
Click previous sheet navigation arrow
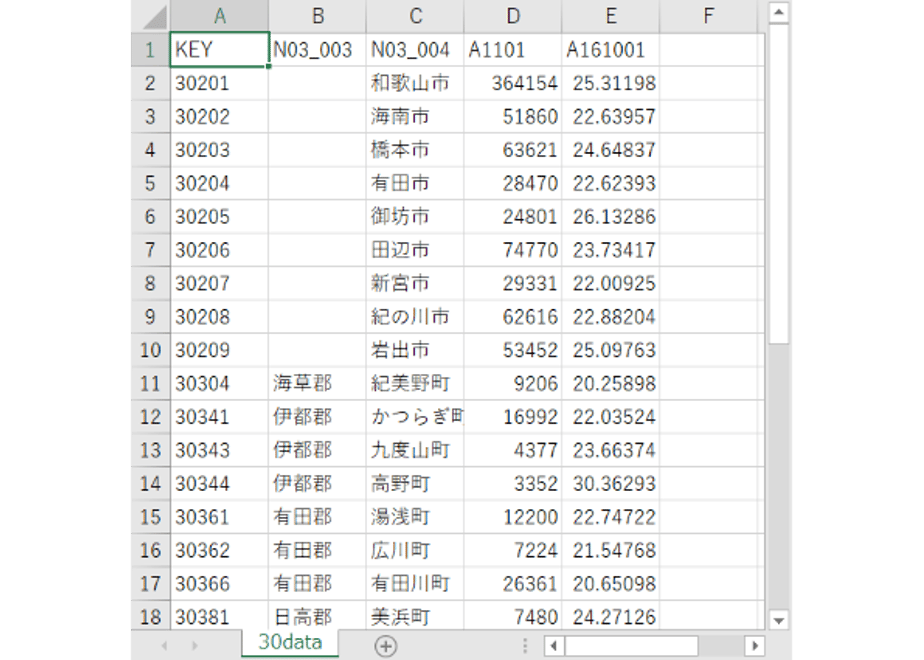coord(164,646)
